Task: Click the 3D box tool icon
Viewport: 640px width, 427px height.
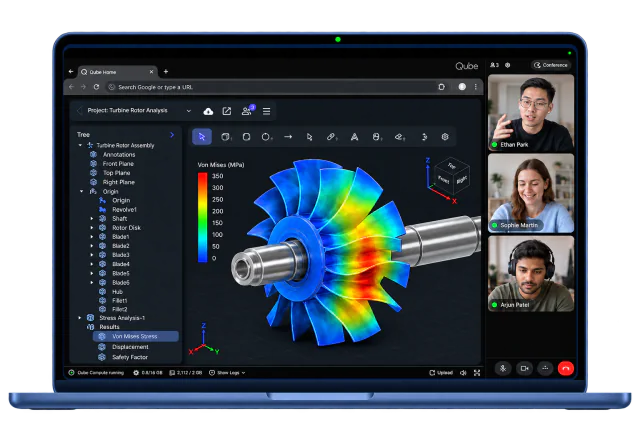Action: tap(226, 137)
